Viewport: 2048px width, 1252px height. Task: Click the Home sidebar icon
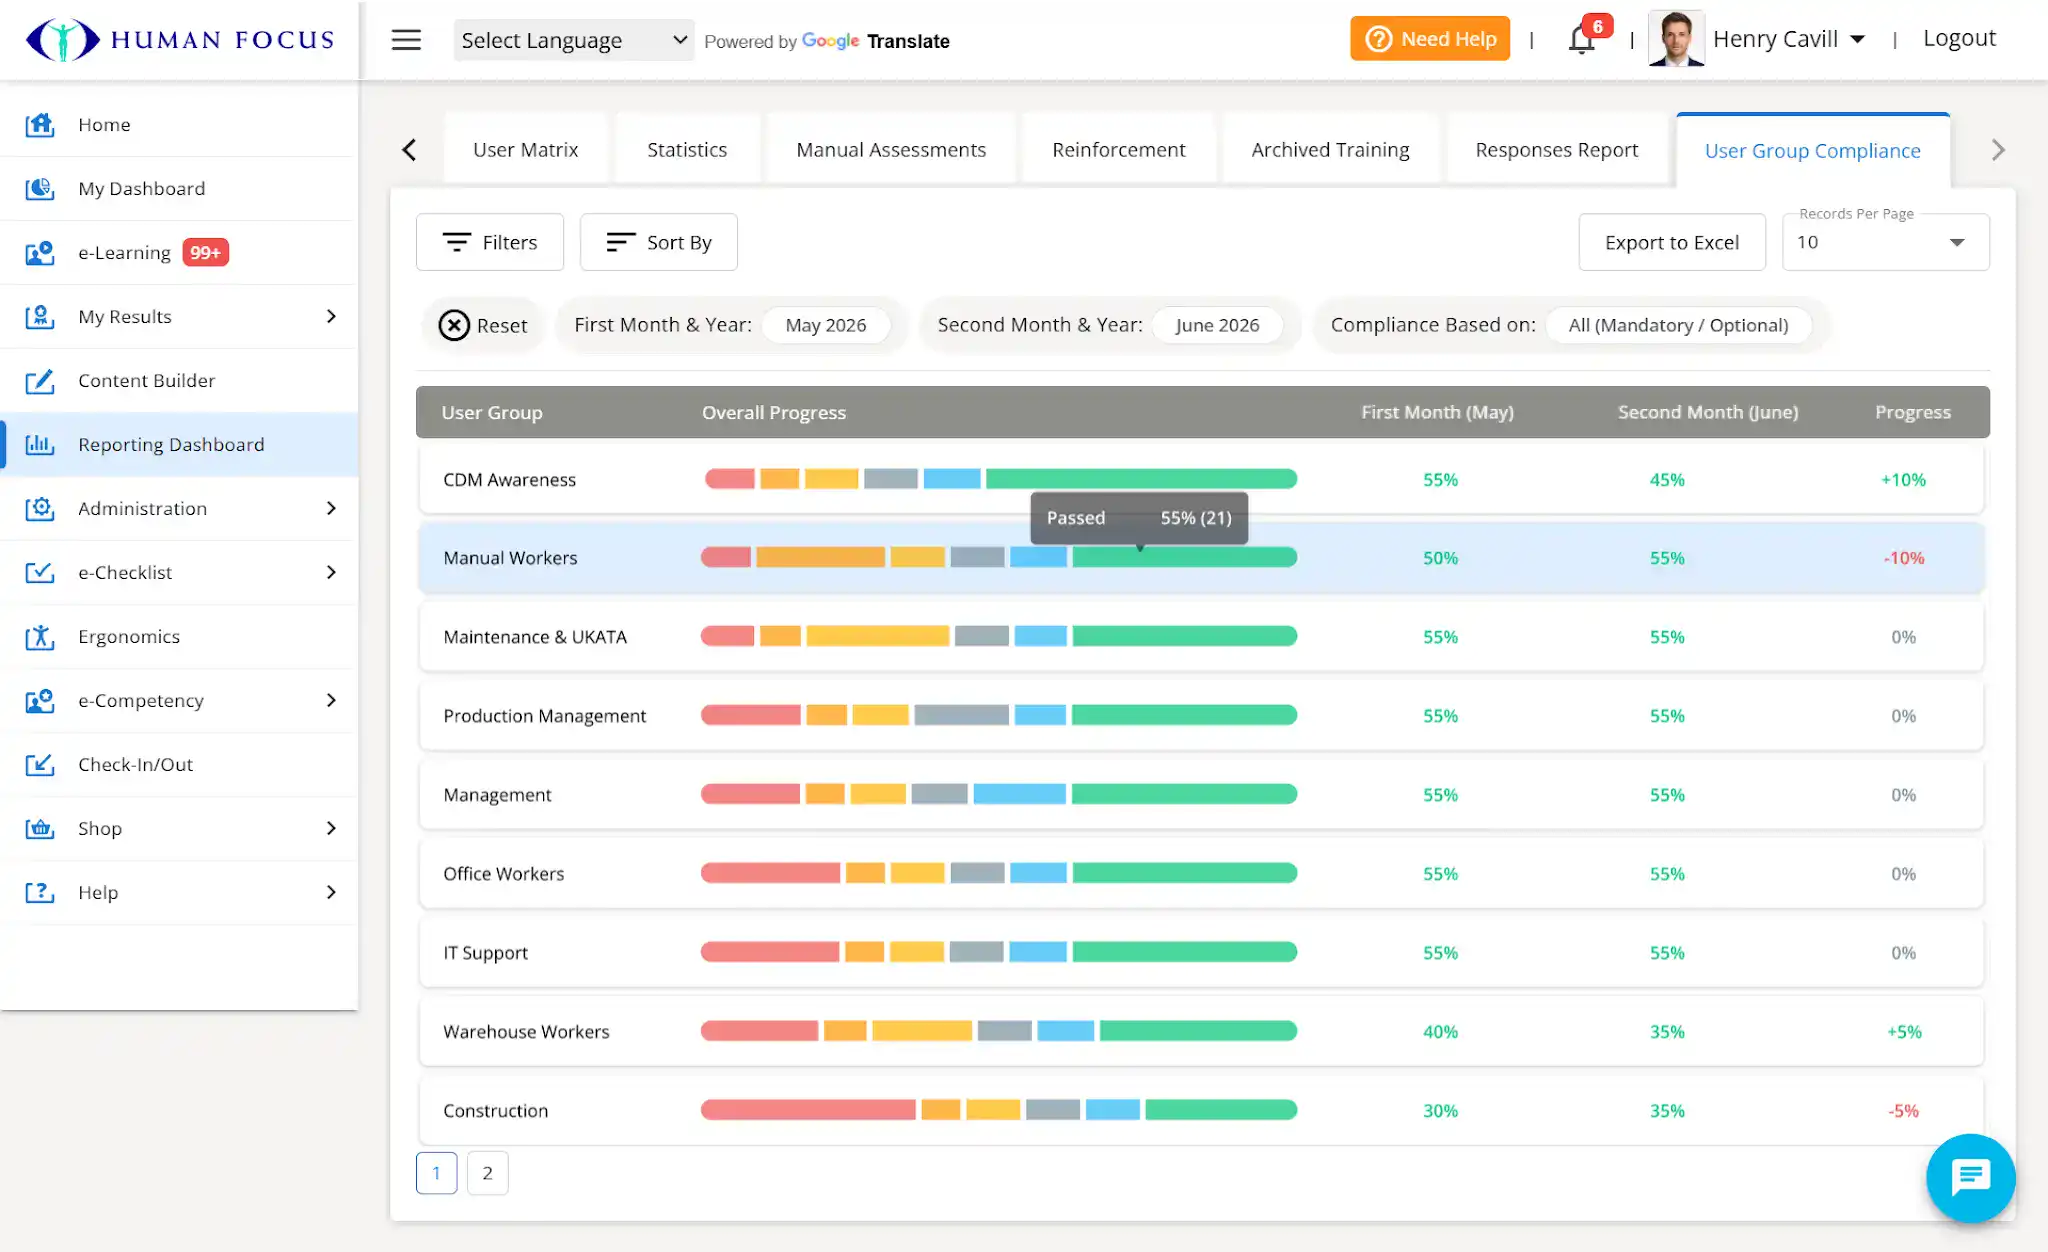[x=40, y=124]
